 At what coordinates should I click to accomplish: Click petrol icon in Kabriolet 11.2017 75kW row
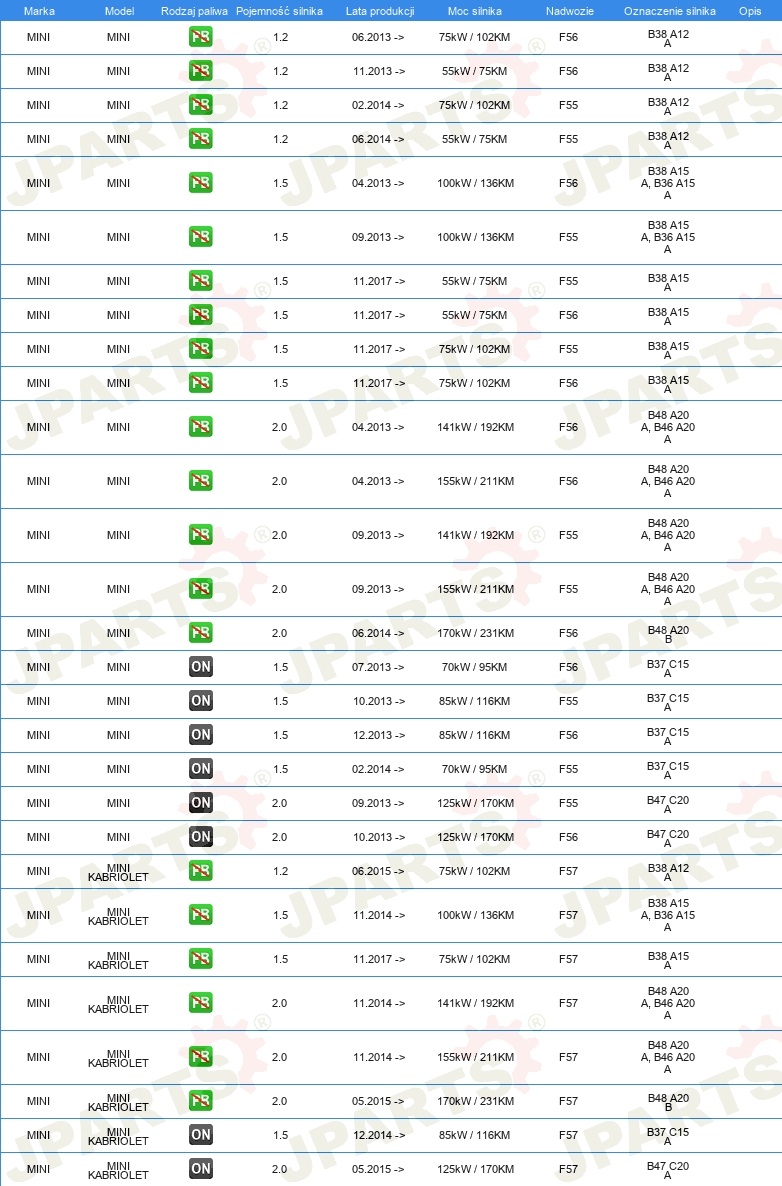coord(200,958)
